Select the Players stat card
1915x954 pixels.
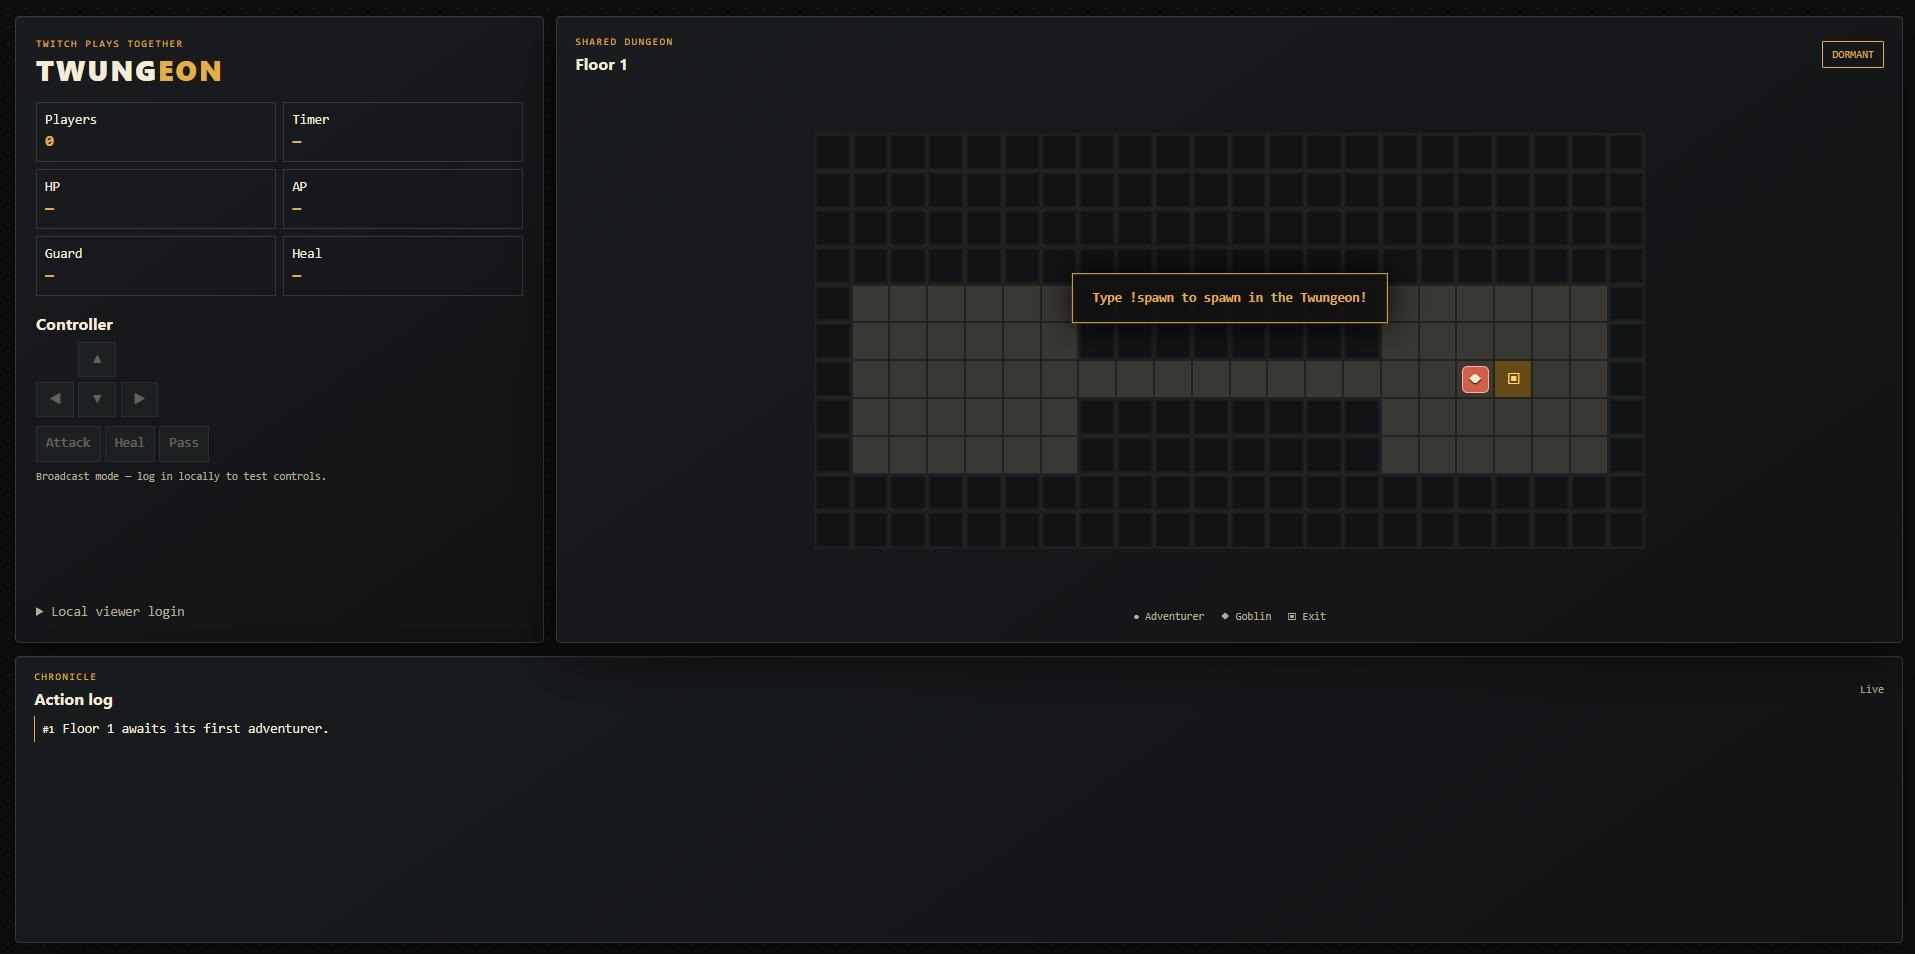click(x=156, y=132)
